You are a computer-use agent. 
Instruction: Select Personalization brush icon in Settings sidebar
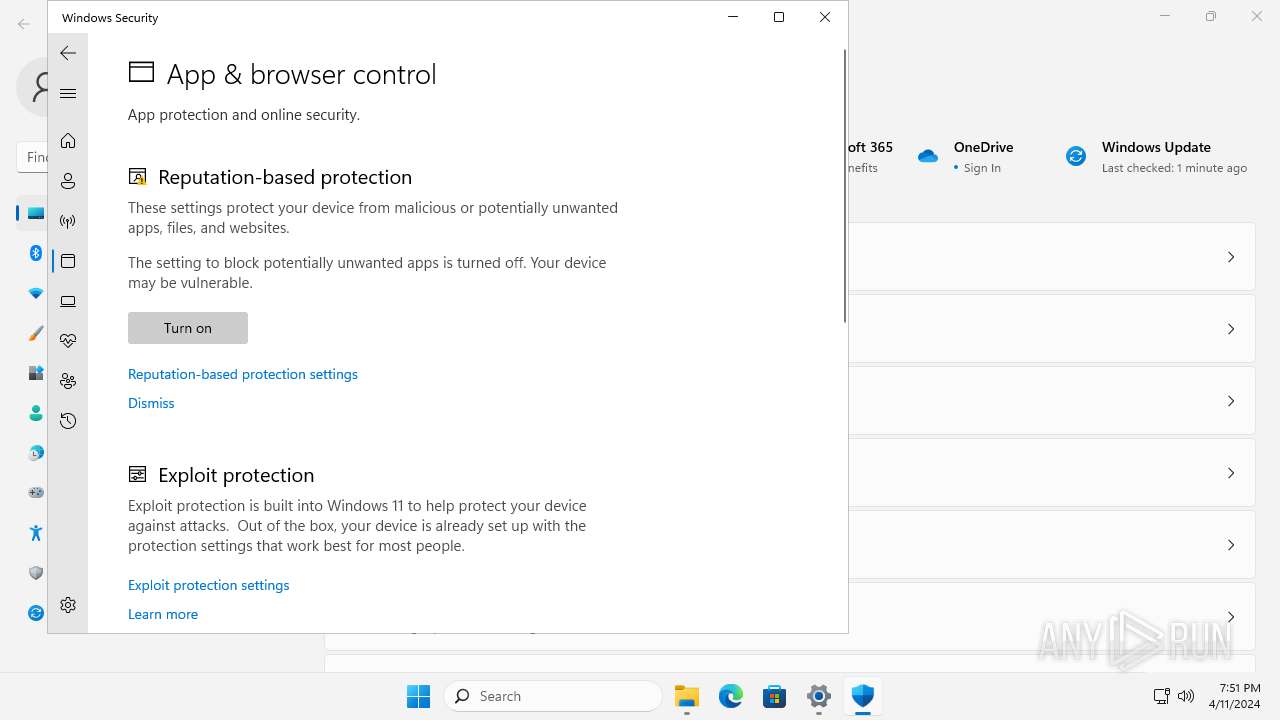(x=36, y=333)
